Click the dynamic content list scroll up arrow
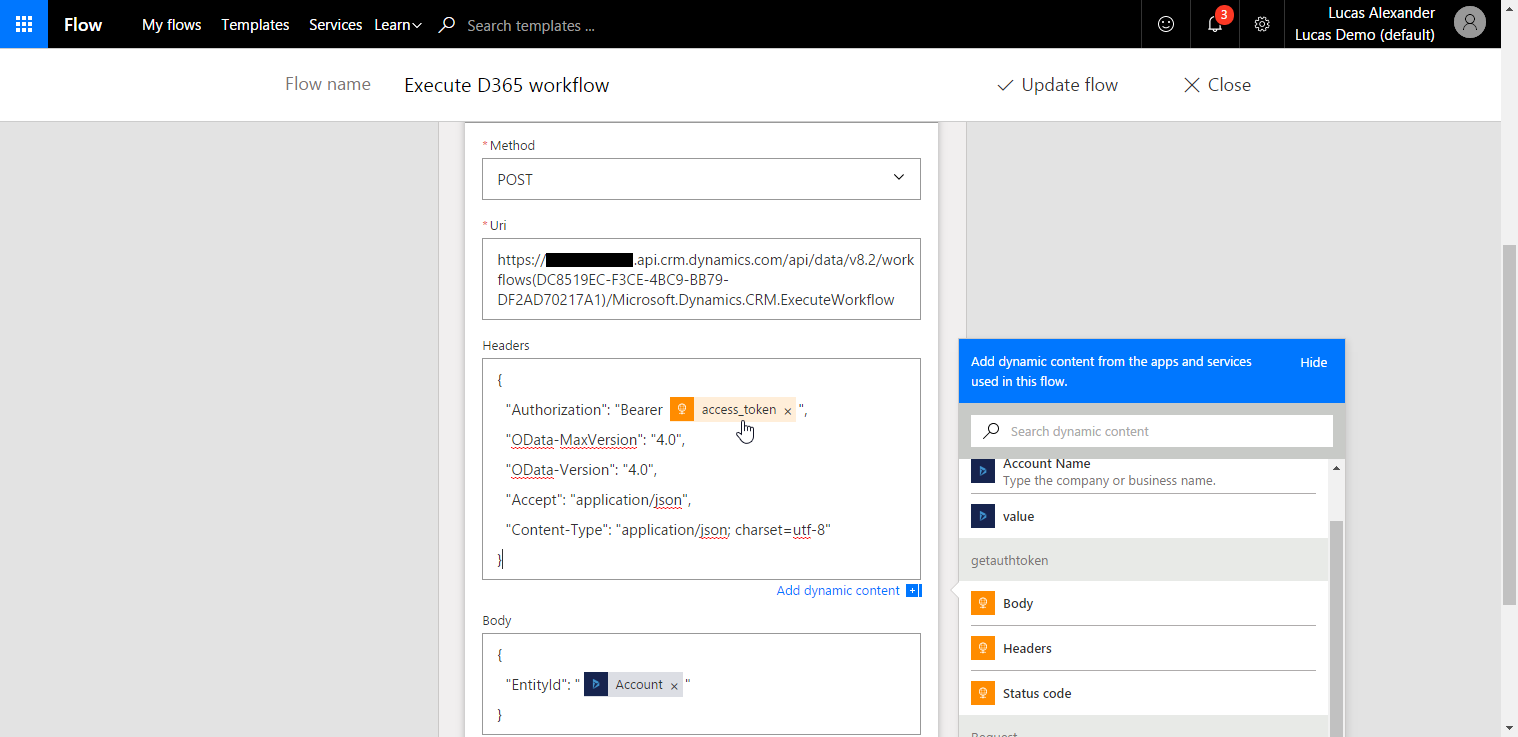 pyautogui.click(x=1337, y=467)
